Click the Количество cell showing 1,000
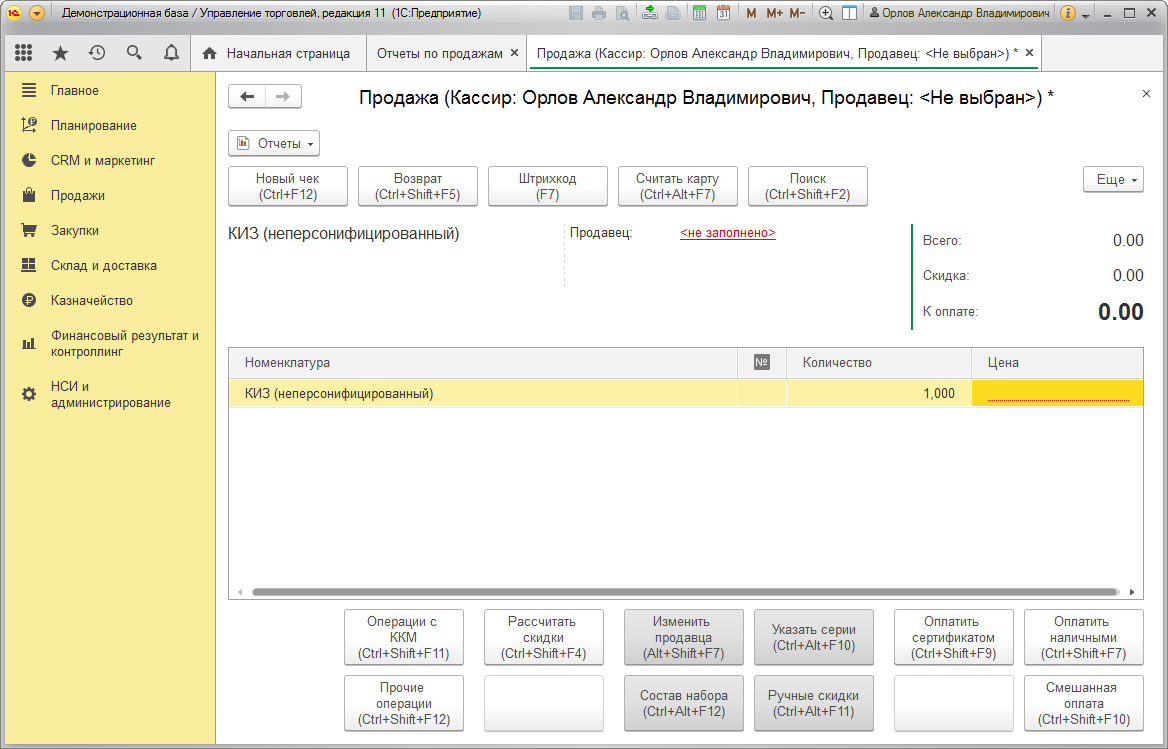Viewport: 1168px width, 749px height. 879,393
